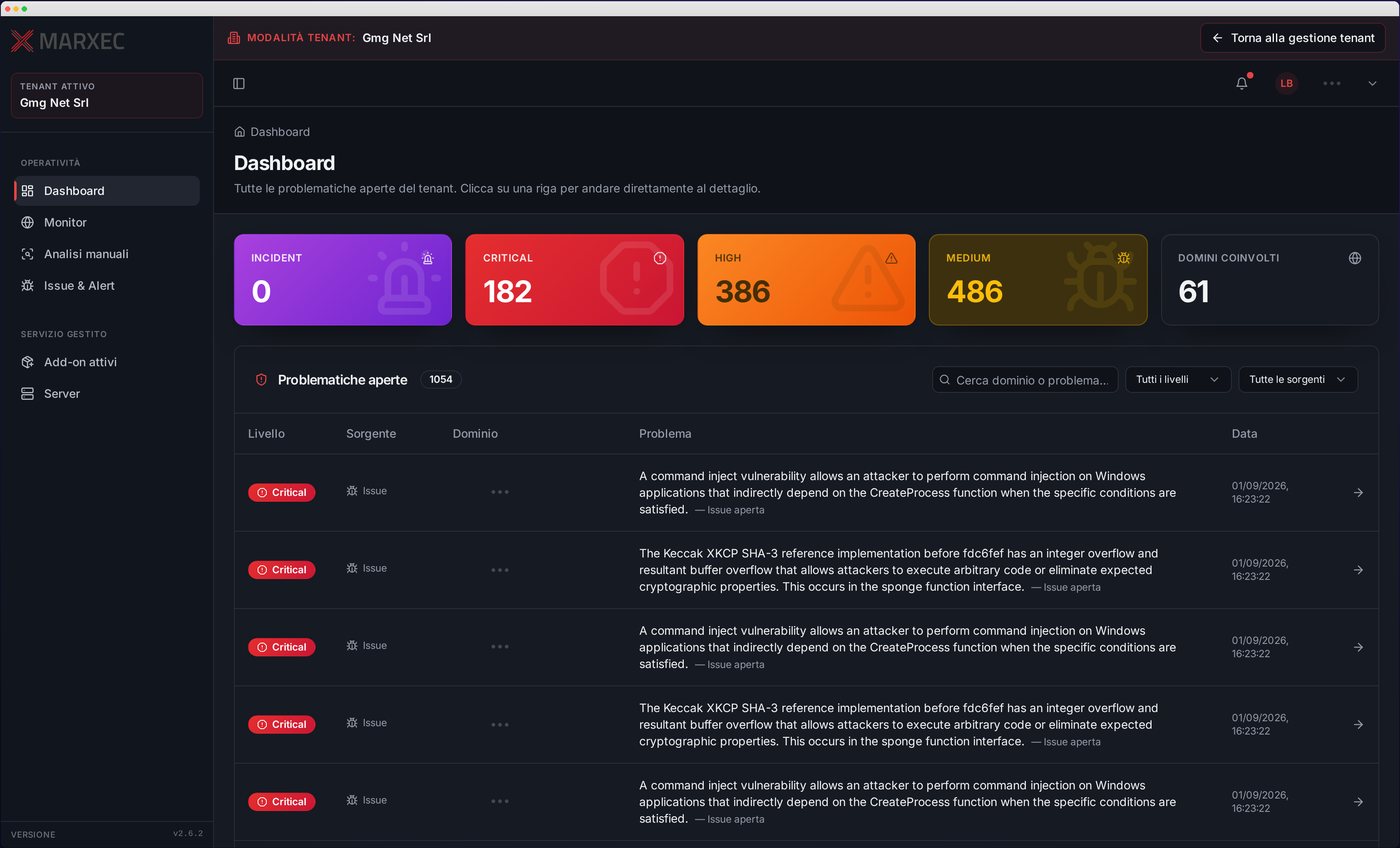1400x848 pixels.
Task: Open the notifications bell
Action: (1242, 84)
